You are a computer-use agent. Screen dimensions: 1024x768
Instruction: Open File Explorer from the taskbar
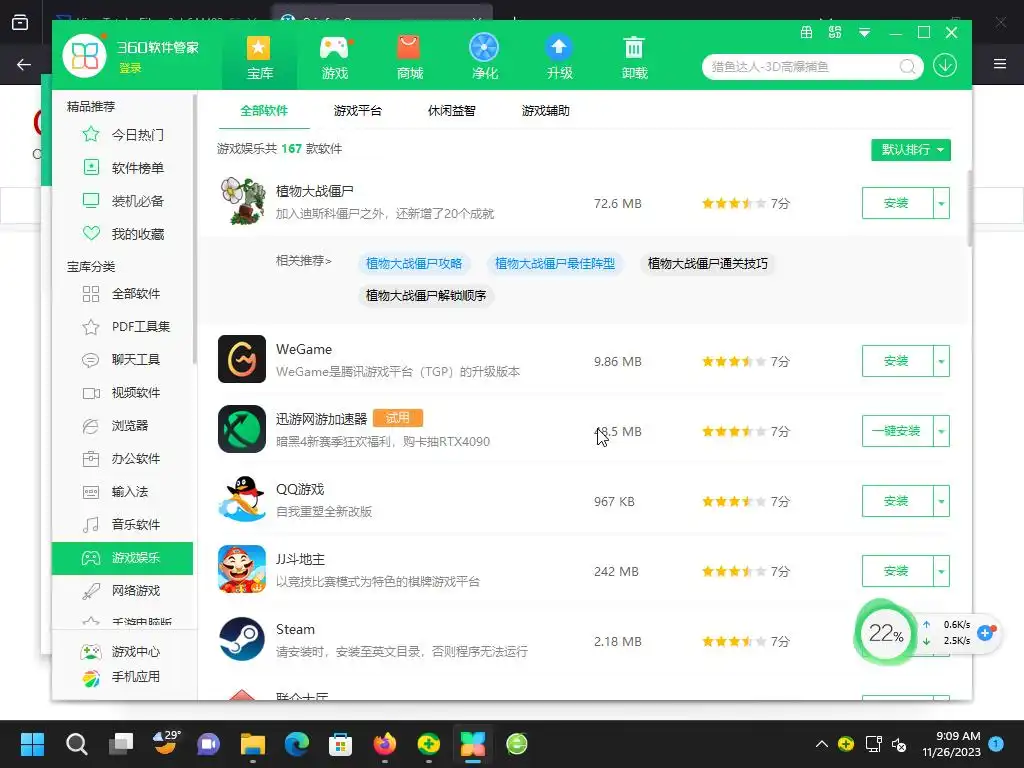click(253, 744)
